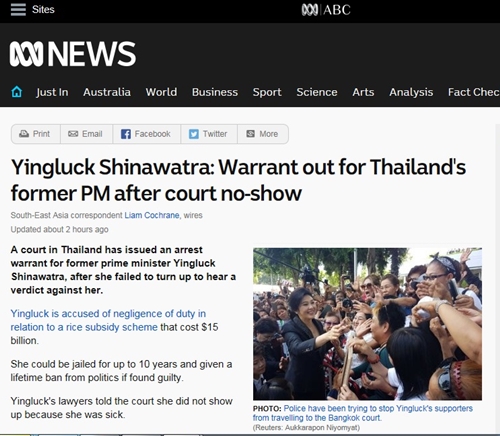The height and width of the screenshot is (436, 500).
Task: Open the Sport section
Action: [x=267, y=92]
